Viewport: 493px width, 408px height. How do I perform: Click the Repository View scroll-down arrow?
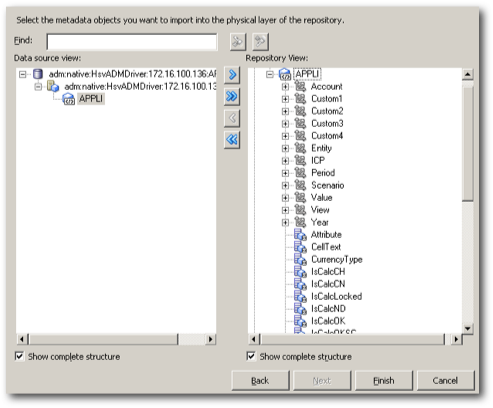click(x=468, y=328)
